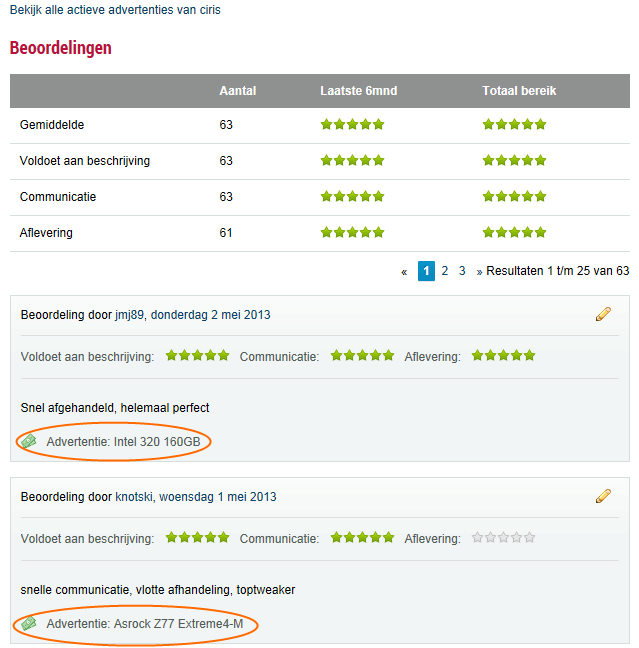Click Communicatie stars in jmj89 review
The image size is (639, 648).
tap(362, 356)
